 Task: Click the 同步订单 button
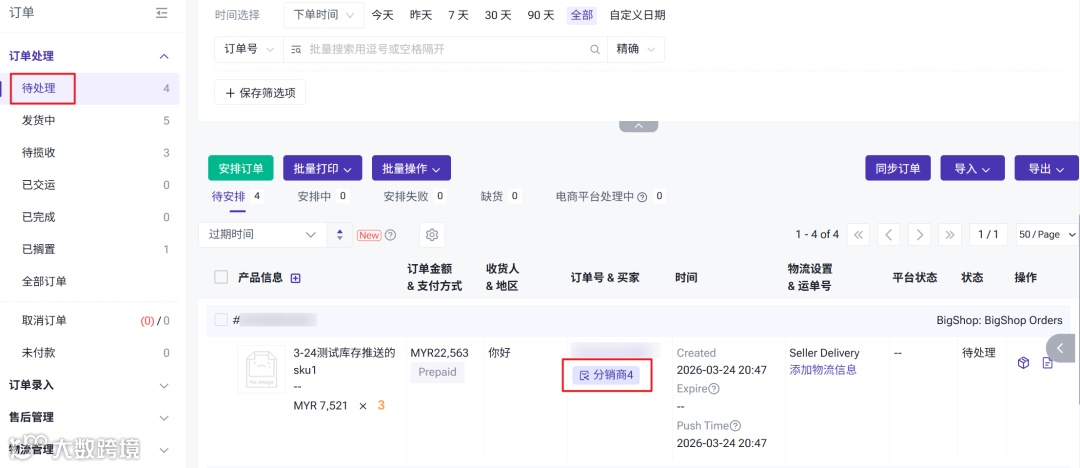tap(898, 168)
